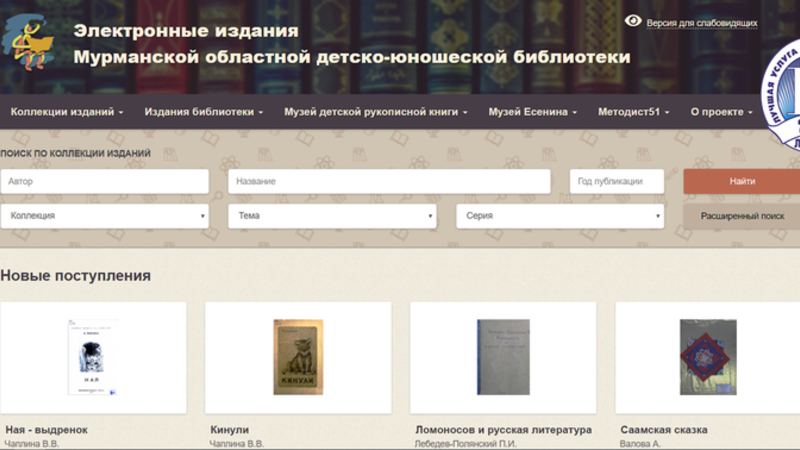Expand the Методист51 menu
Viewport: 800px width, 450px height.
tap(634, 112)
